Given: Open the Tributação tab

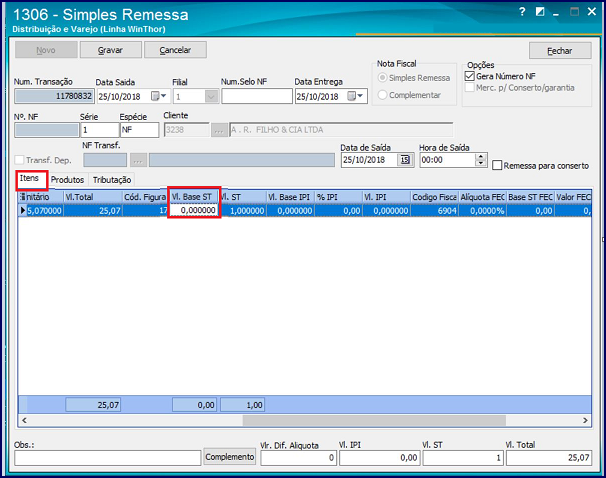Looking at the screenshot, I should click(112, 180).
